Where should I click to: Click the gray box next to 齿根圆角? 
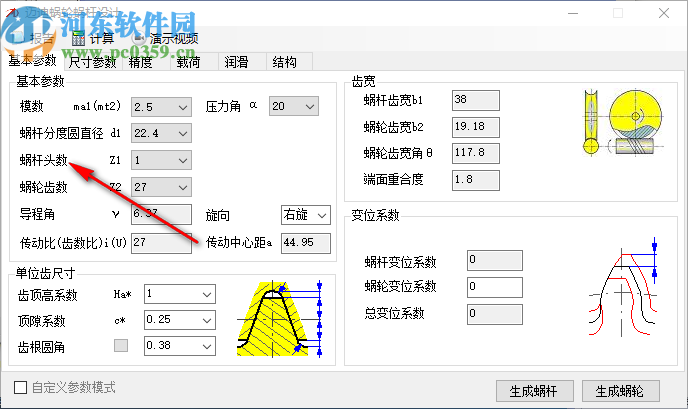(121, 345)
